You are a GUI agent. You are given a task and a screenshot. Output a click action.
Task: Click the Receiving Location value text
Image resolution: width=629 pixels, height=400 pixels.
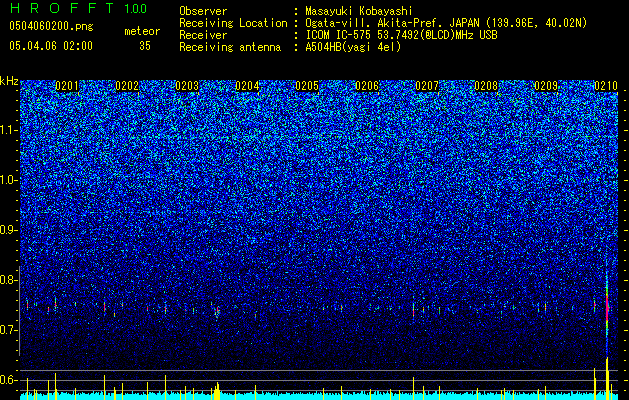tap(446, 24)
